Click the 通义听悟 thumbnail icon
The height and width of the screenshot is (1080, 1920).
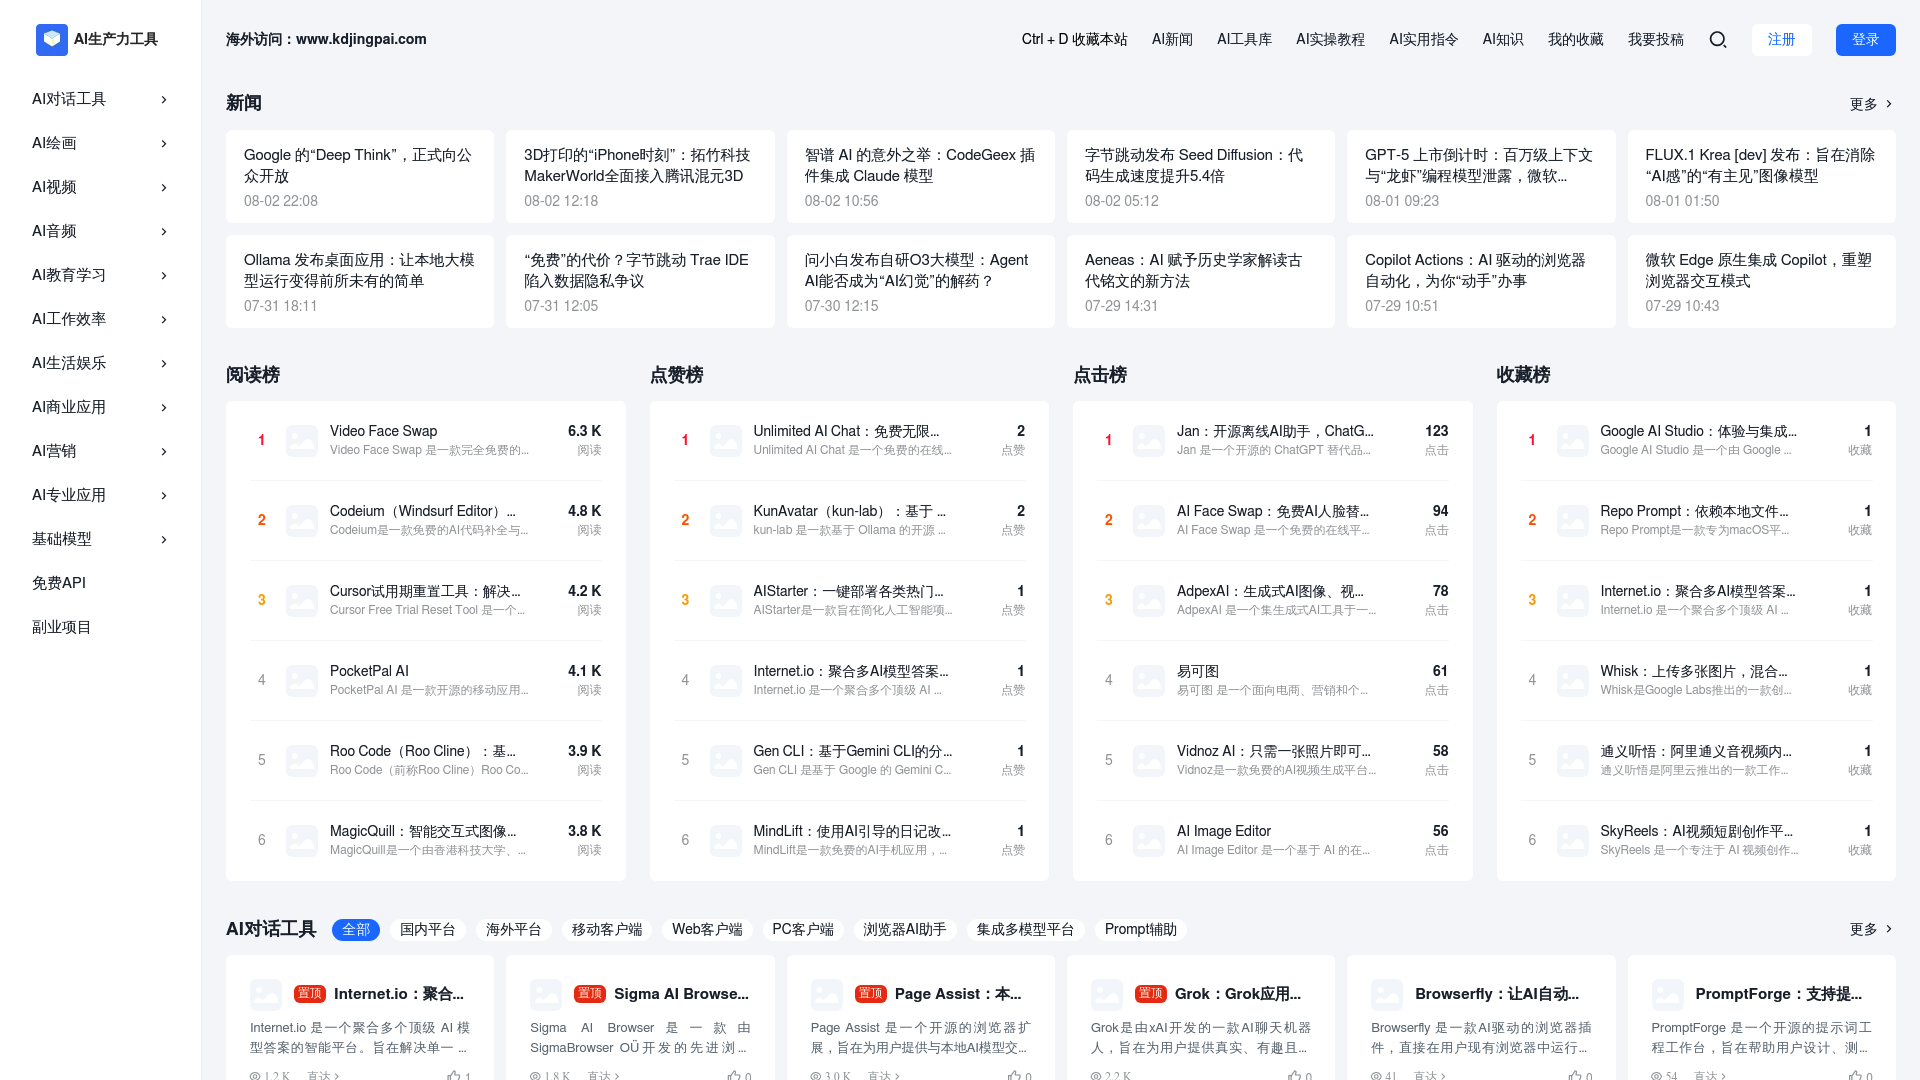tap(1573, 760)
